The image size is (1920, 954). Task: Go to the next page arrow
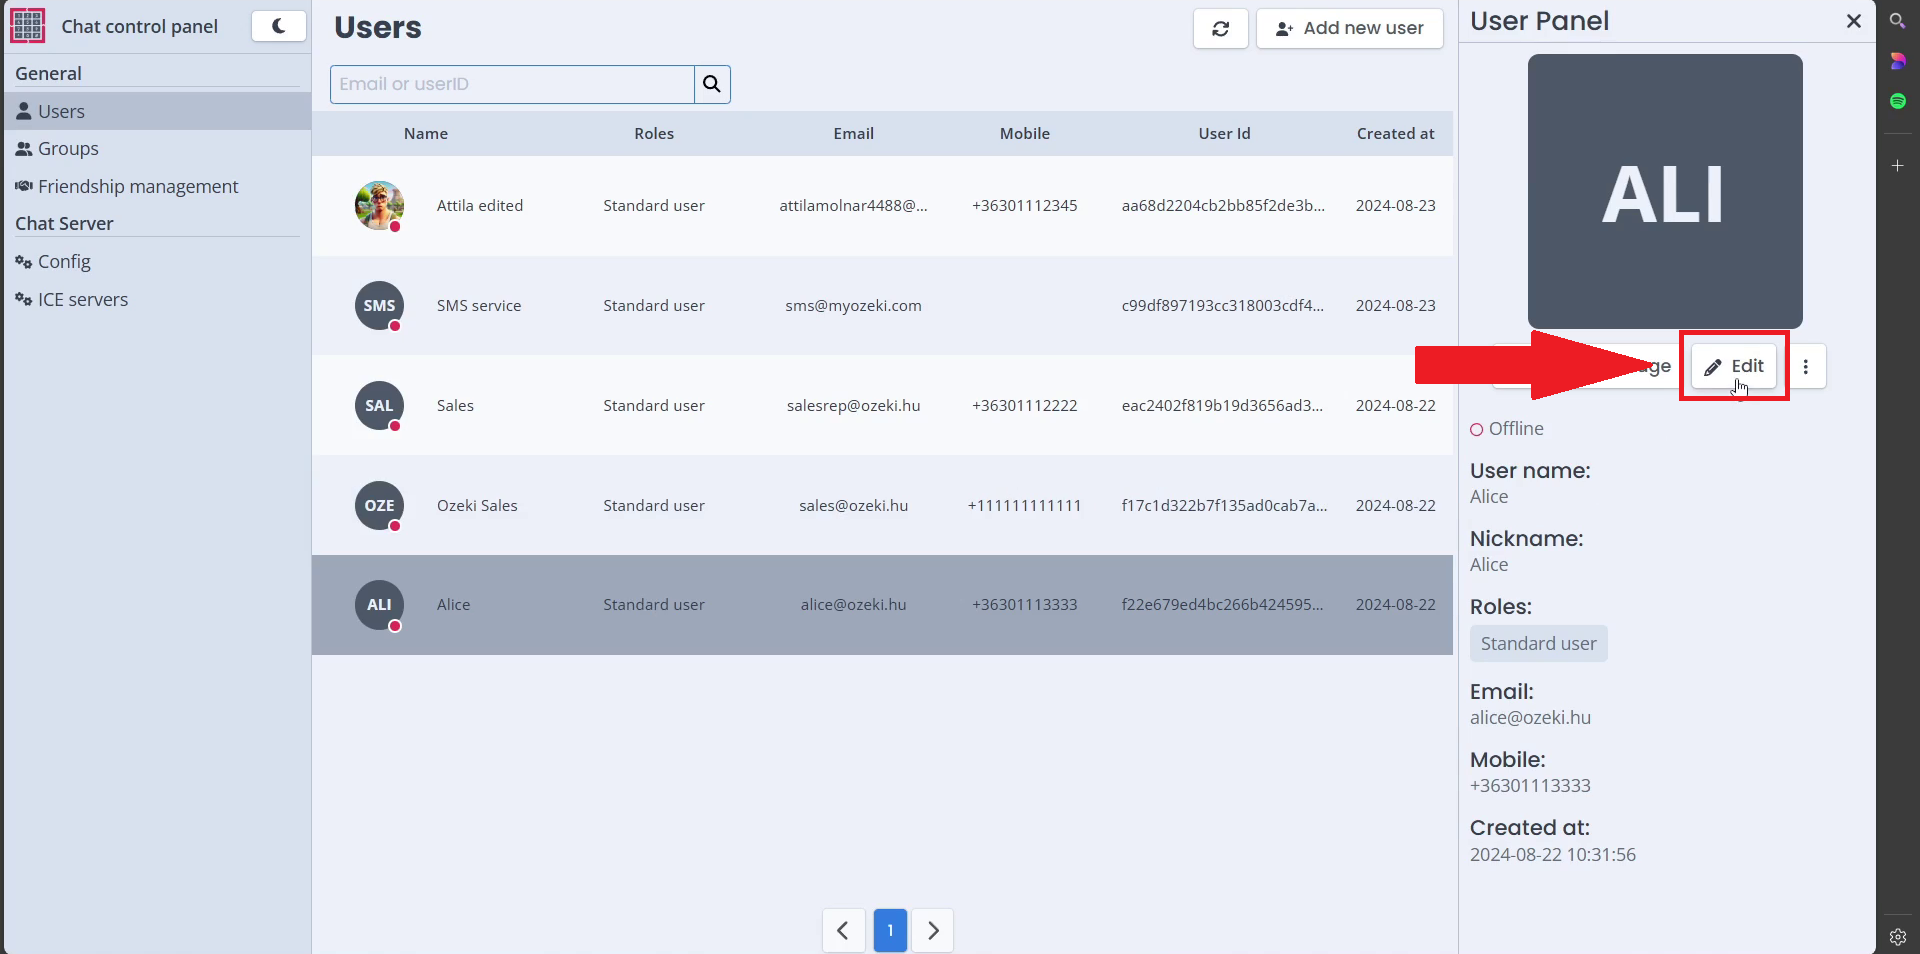pyautogui.click(x=933, y=931)
